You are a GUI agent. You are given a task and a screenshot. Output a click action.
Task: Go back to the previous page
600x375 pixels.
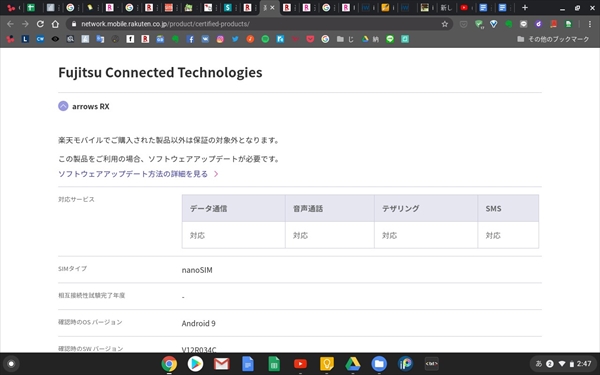click(x=10, y=24)
